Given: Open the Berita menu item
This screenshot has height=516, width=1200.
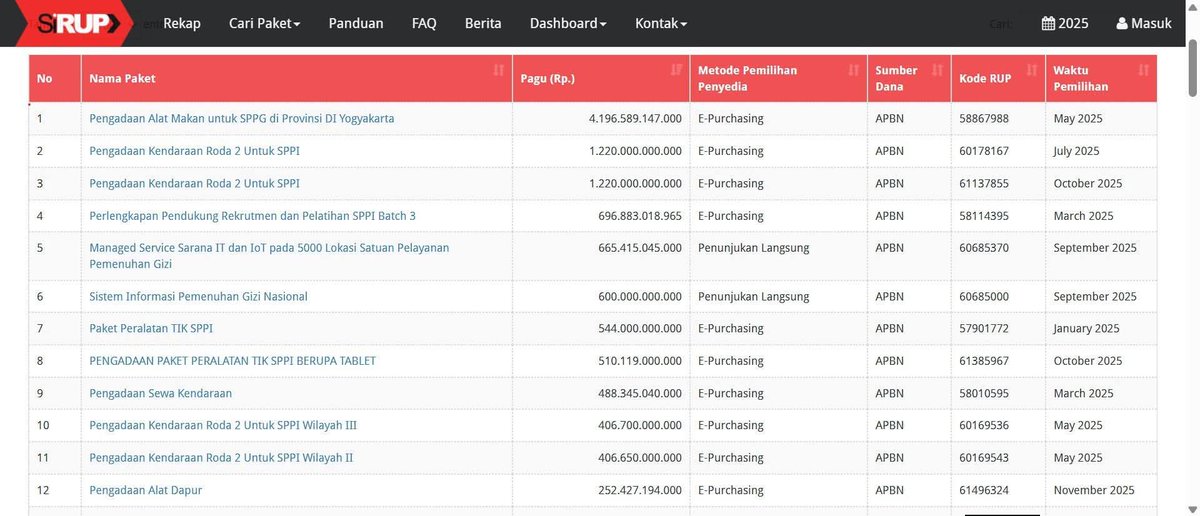Looking at the screenshot, I should 483,23.
